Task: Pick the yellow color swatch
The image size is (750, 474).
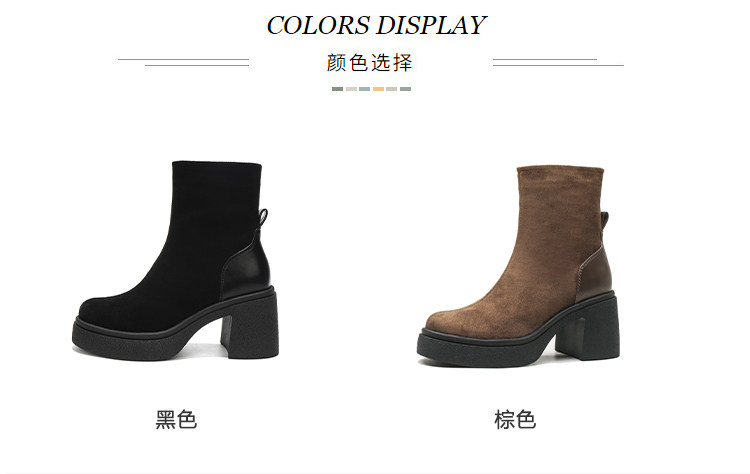Action: [378, 89]
